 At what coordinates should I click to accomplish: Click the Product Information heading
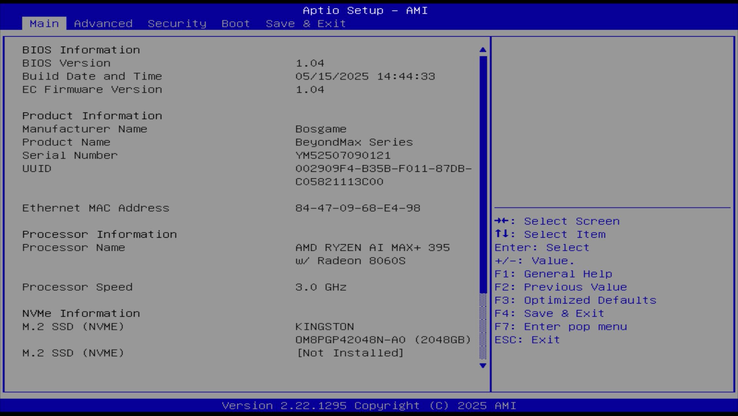click(x=92, y=116)
